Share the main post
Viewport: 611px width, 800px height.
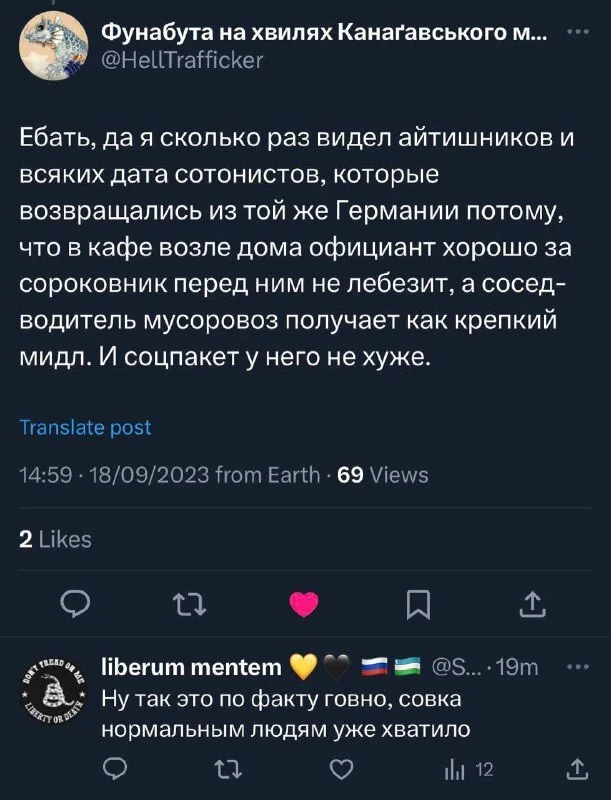[532, 605]
